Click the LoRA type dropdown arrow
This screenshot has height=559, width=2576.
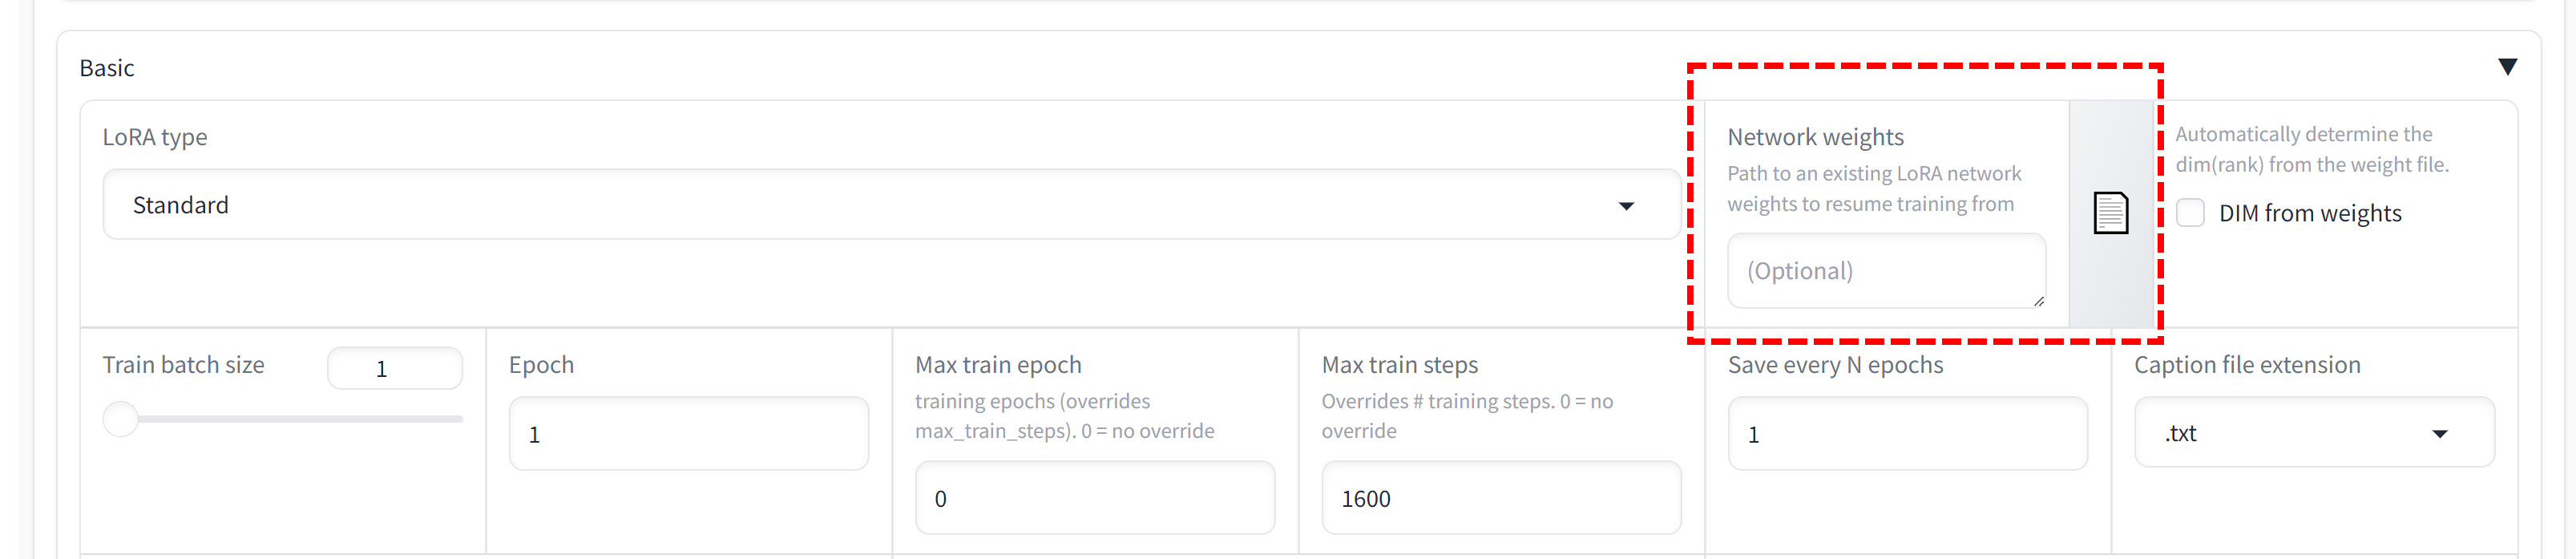click(x=1626, y=206)
